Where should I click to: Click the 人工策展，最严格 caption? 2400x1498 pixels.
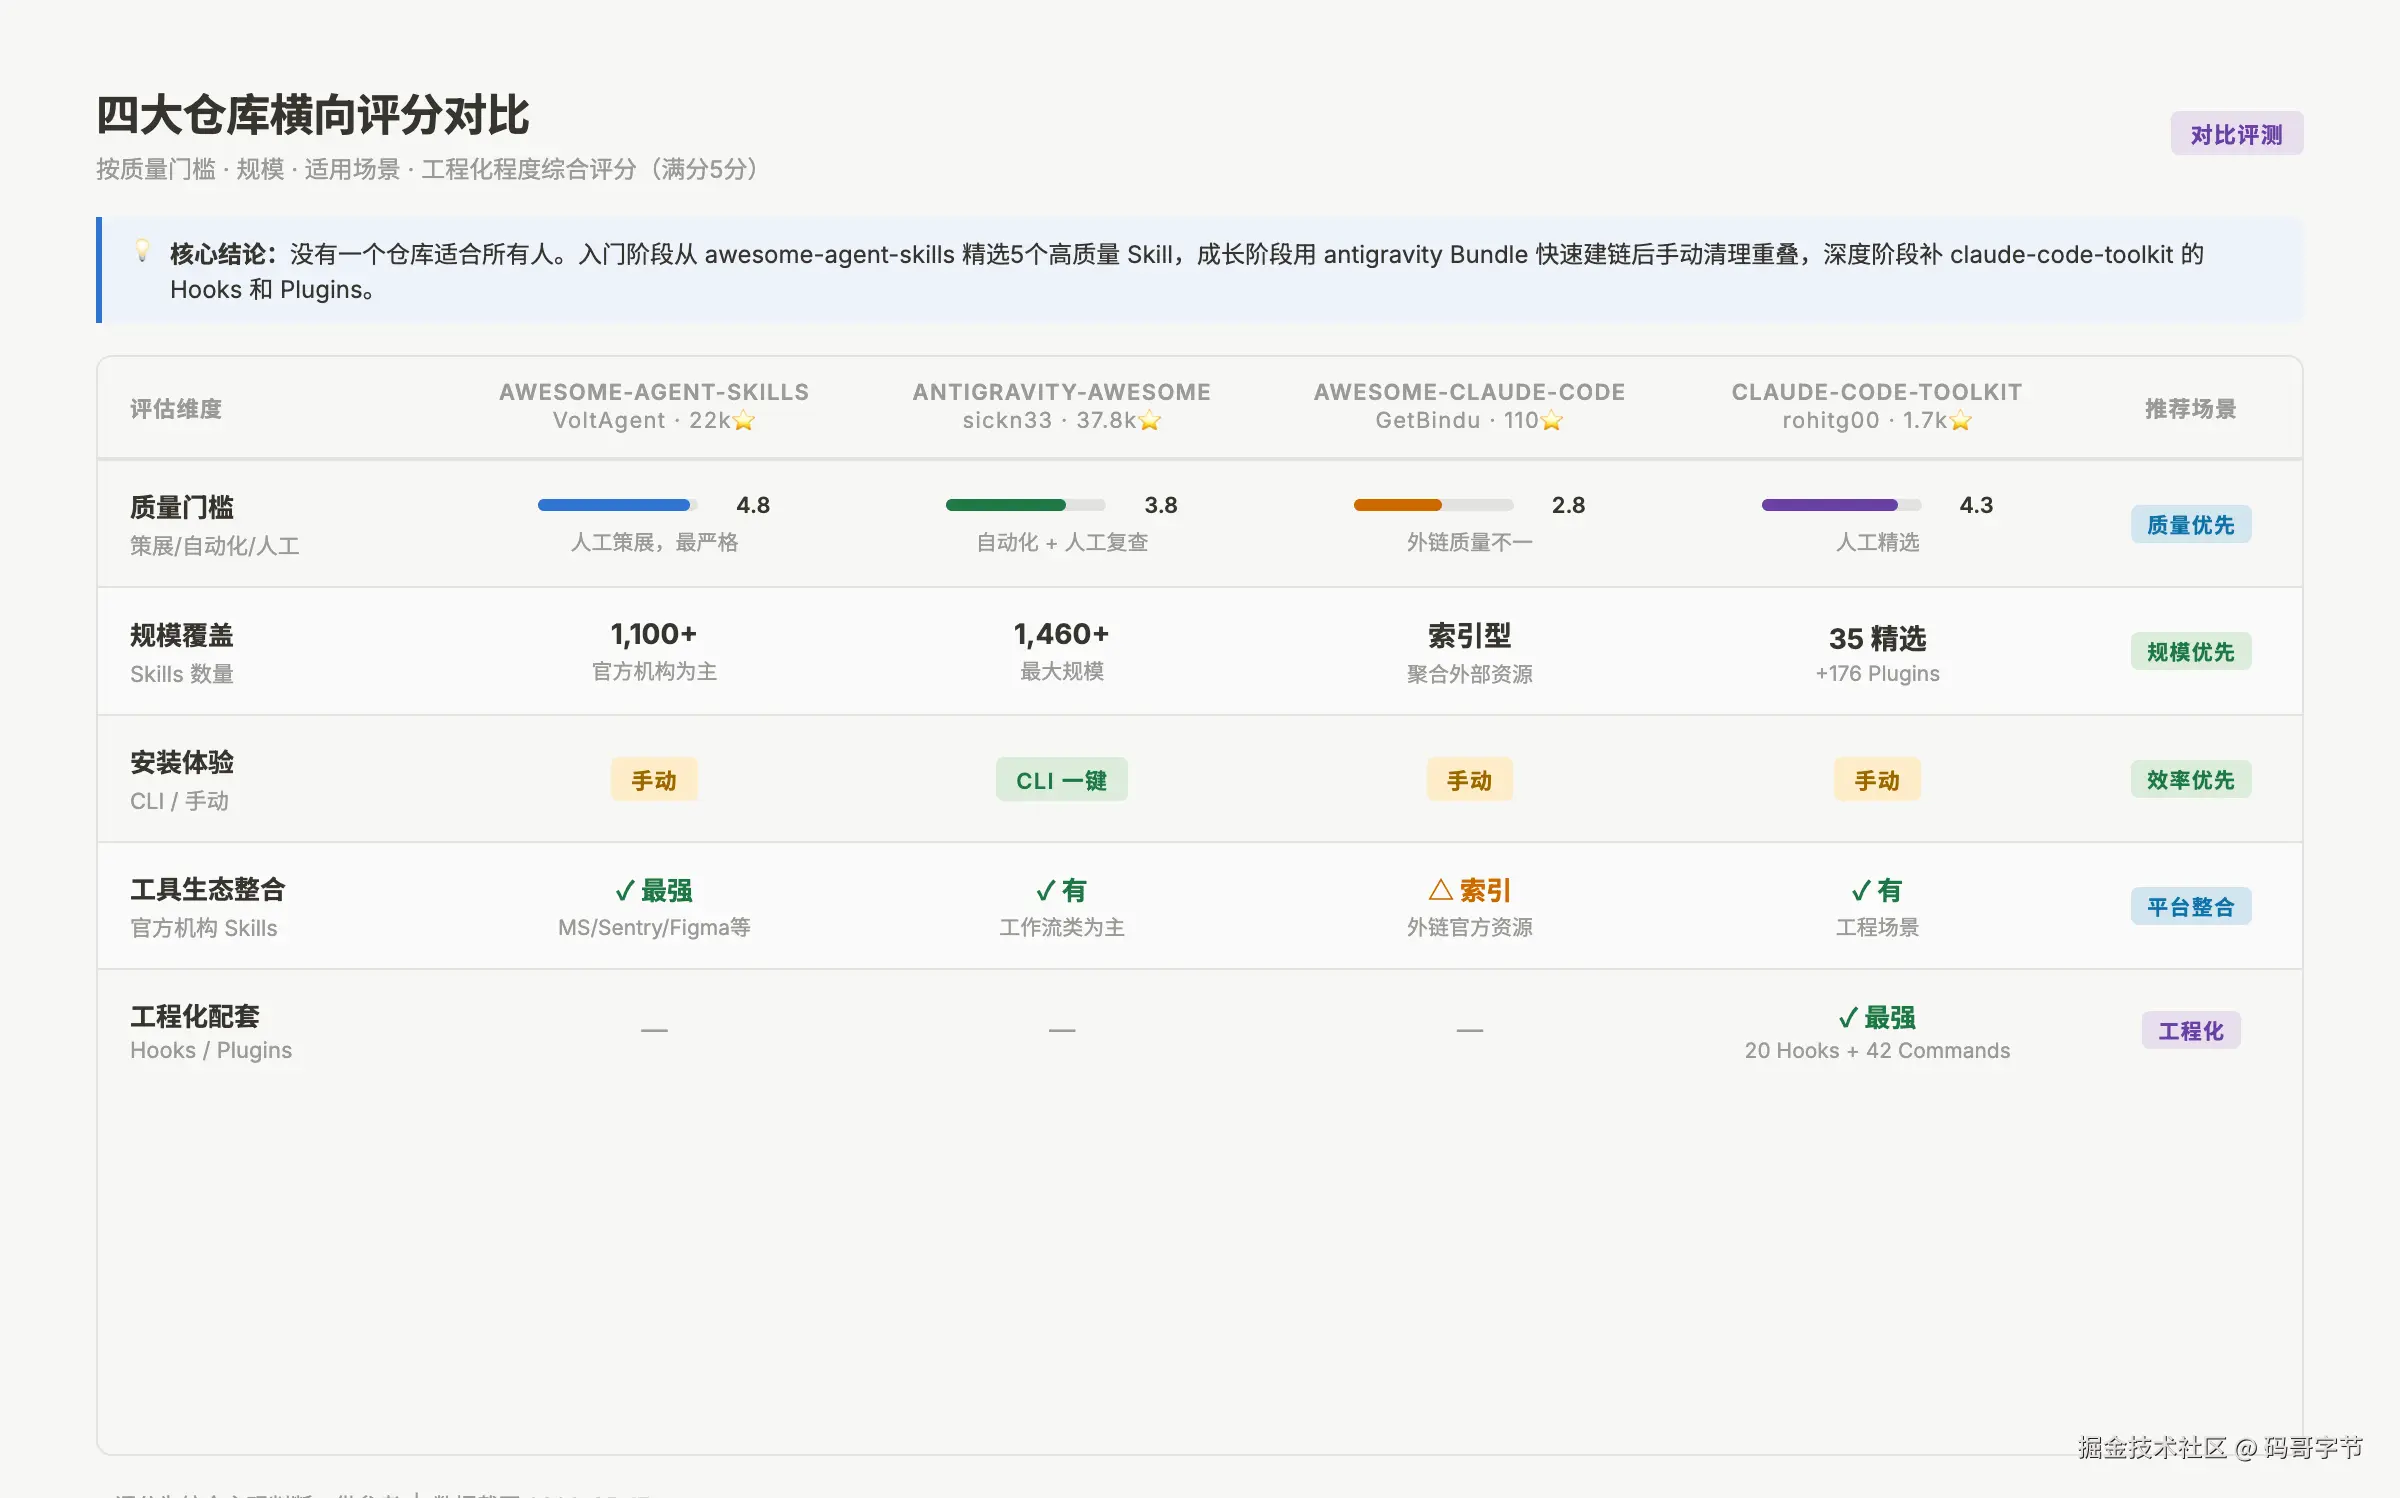654,543
